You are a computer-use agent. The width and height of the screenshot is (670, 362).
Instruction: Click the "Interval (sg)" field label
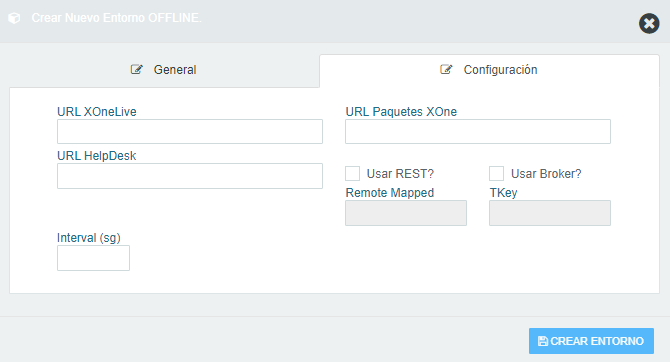click(89, 238)
